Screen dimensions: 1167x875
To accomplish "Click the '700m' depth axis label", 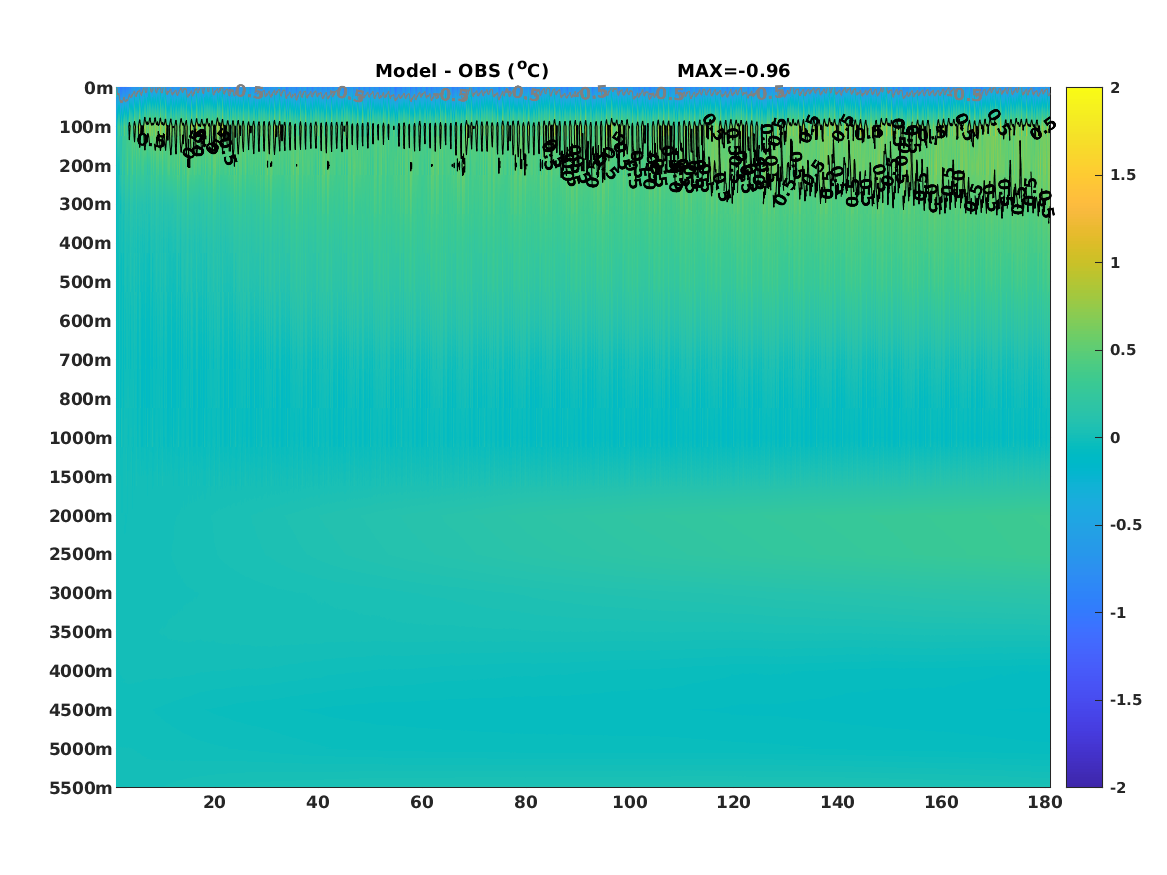I will 86,360.
